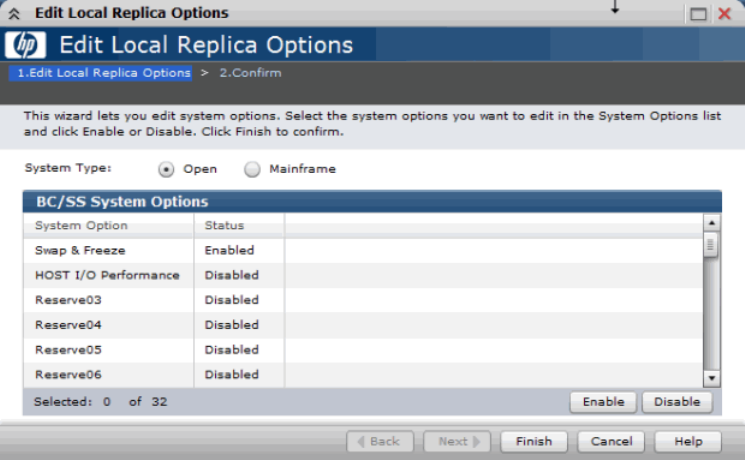The image size is (745, 460).
Task: Select the Mainframe system type radio button
Action: pyautogui.click(x=252, y=169)
